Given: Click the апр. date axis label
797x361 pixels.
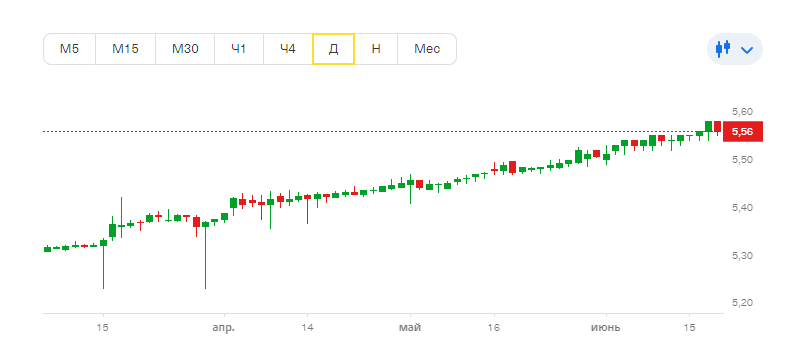Looking at the screenshot, I should (224, 328).
